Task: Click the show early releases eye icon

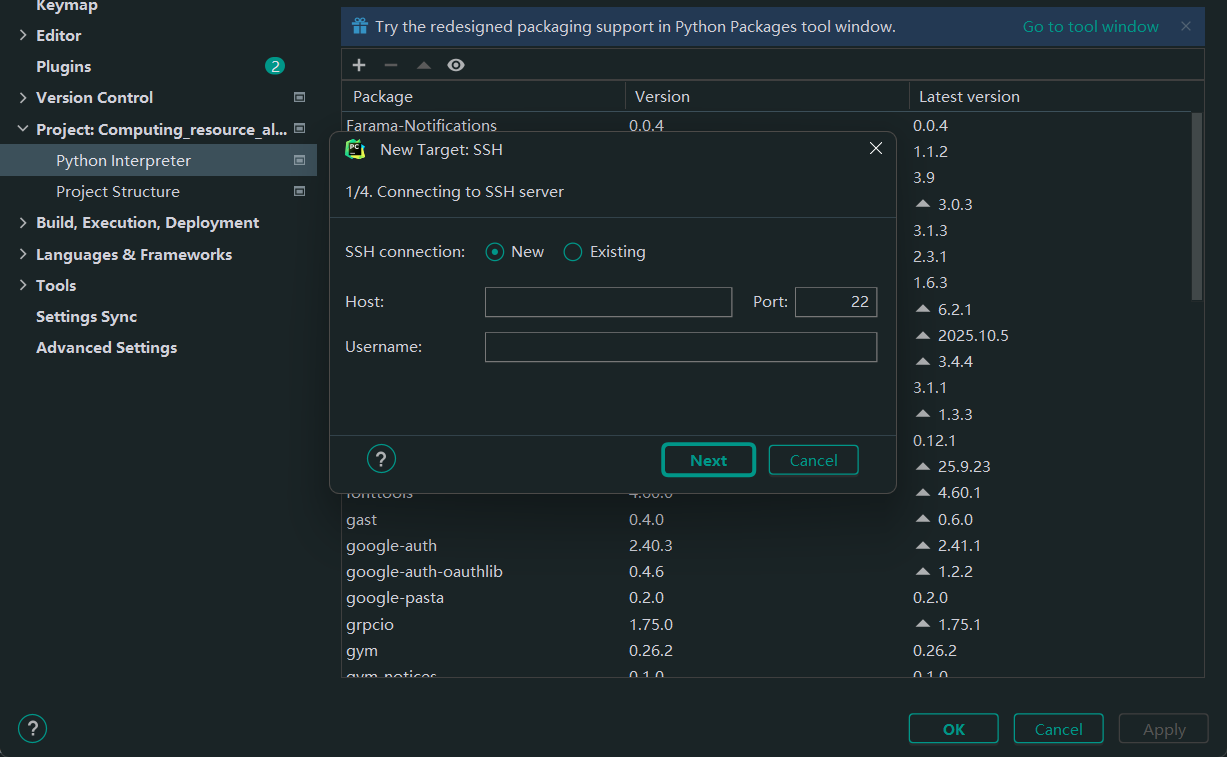Action: point(456,65)
